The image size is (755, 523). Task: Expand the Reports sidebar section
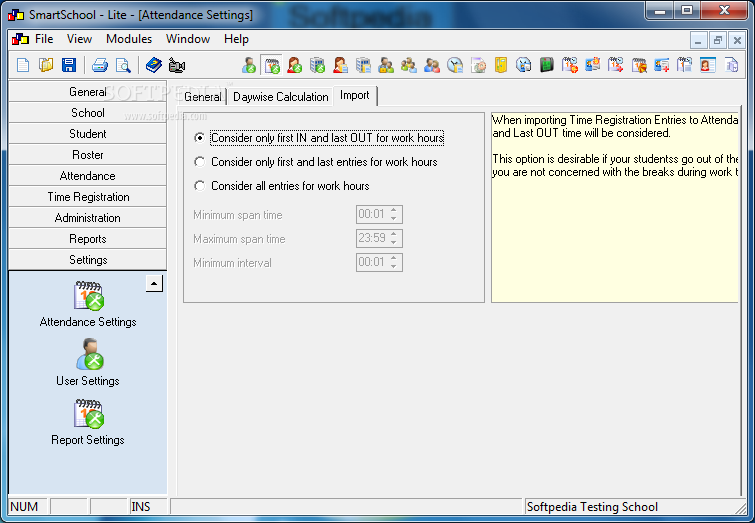88,239
